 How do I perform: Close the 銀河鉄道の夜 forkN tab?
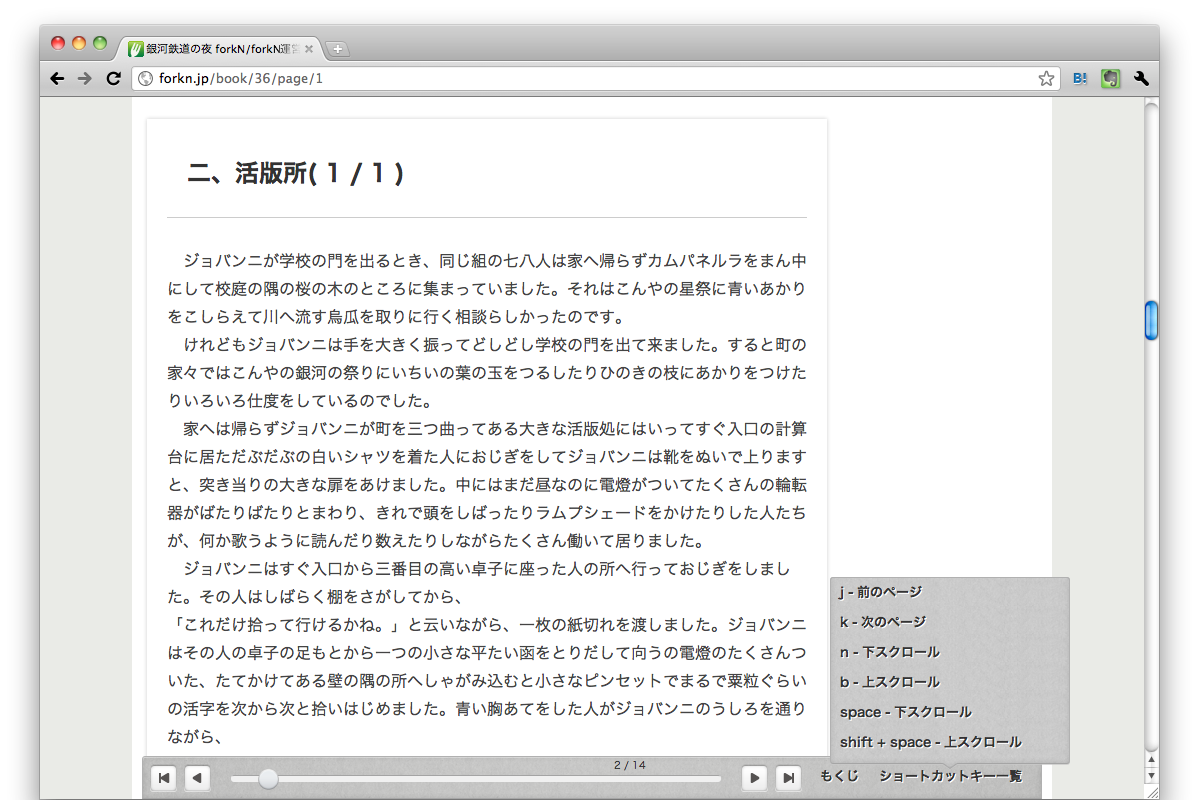coord(309,49)
